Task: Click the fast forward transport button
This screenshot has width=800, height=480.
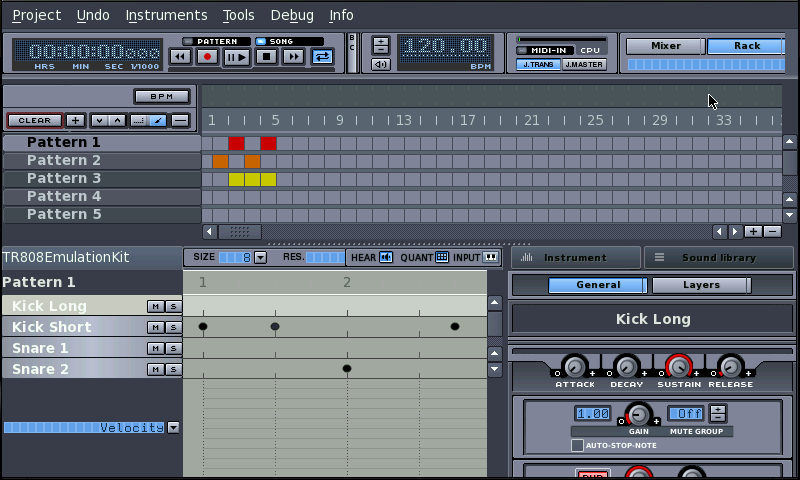Action: point(294,57)
